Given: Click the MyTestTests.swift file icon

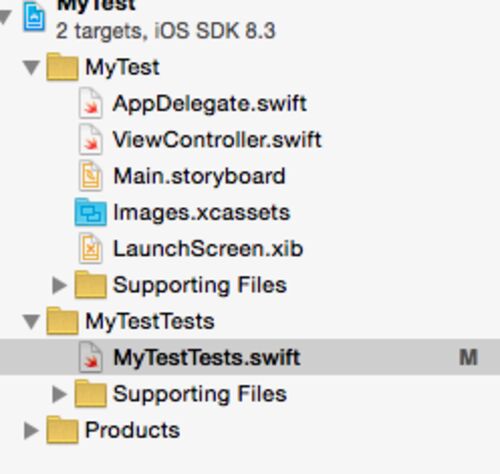Looking at the screenshot, I should click(91, 357).
